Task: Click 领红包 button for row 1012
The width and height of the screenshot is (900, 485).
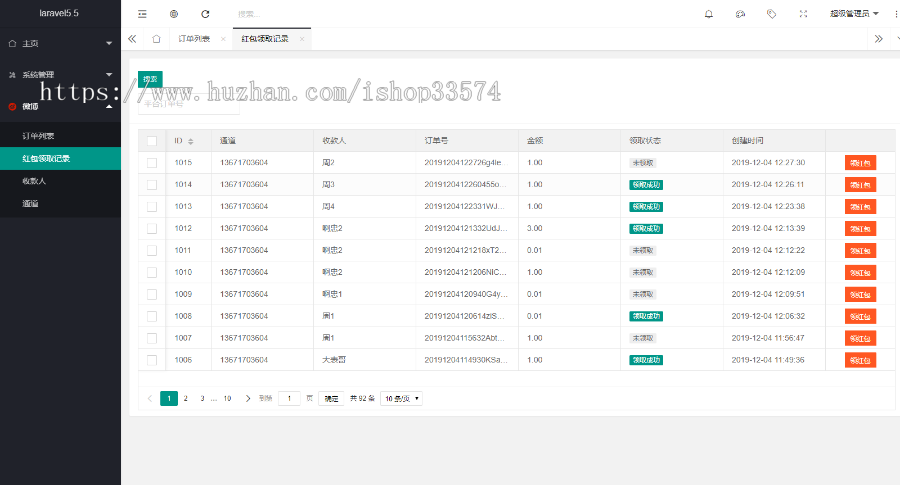Action: 860,228
